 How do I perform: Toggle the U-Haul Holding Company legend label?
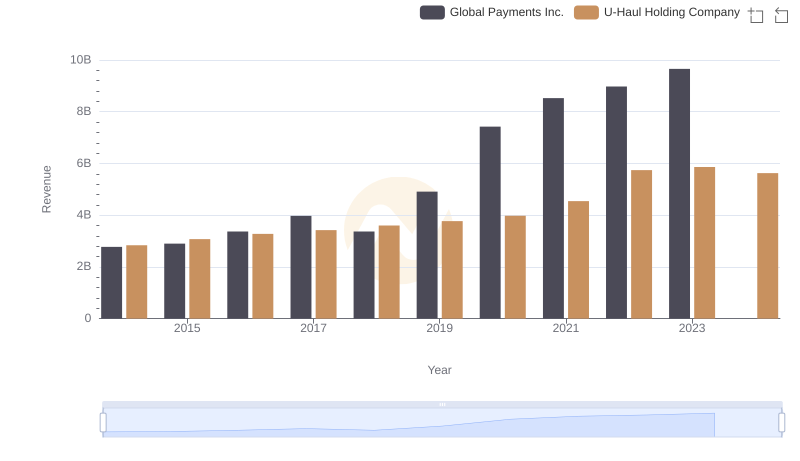tap(671, 12)
